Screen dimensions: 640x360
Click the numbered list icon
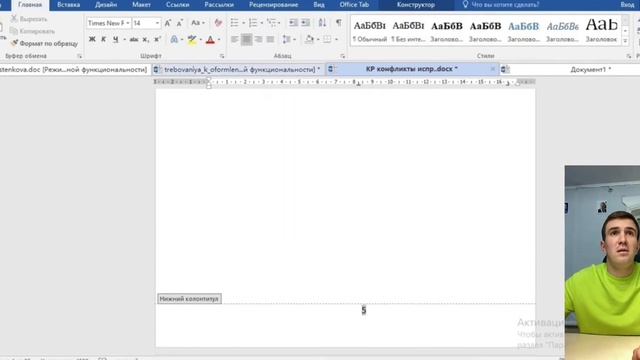253,23
